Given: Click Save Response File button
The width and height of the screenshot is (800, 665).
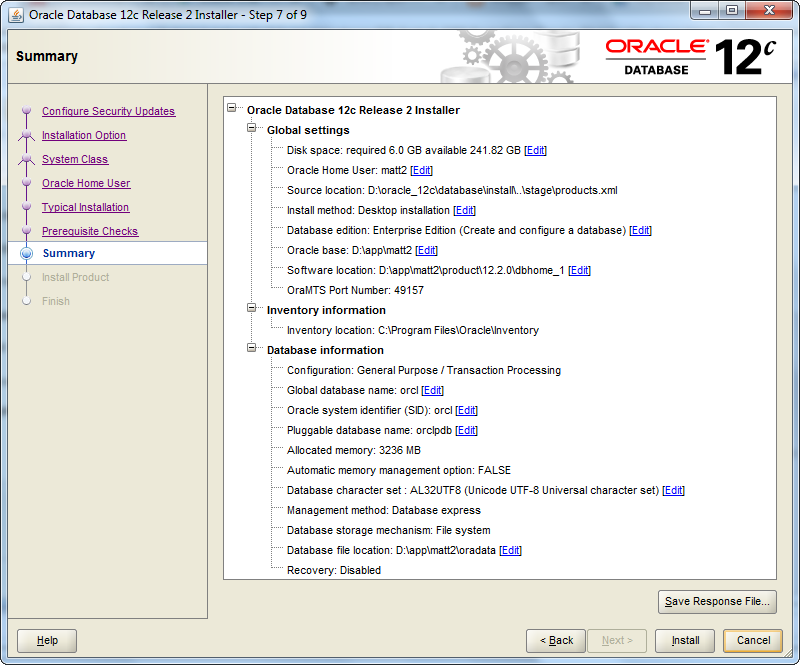Looking at the screenshot, I should 718,601.
